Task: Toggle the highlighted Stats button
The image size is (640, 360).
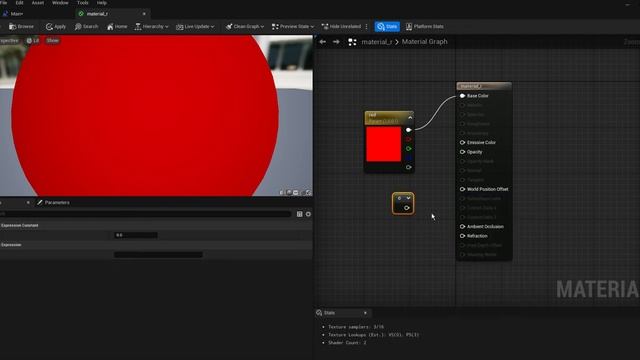Action: coord(387,27)
